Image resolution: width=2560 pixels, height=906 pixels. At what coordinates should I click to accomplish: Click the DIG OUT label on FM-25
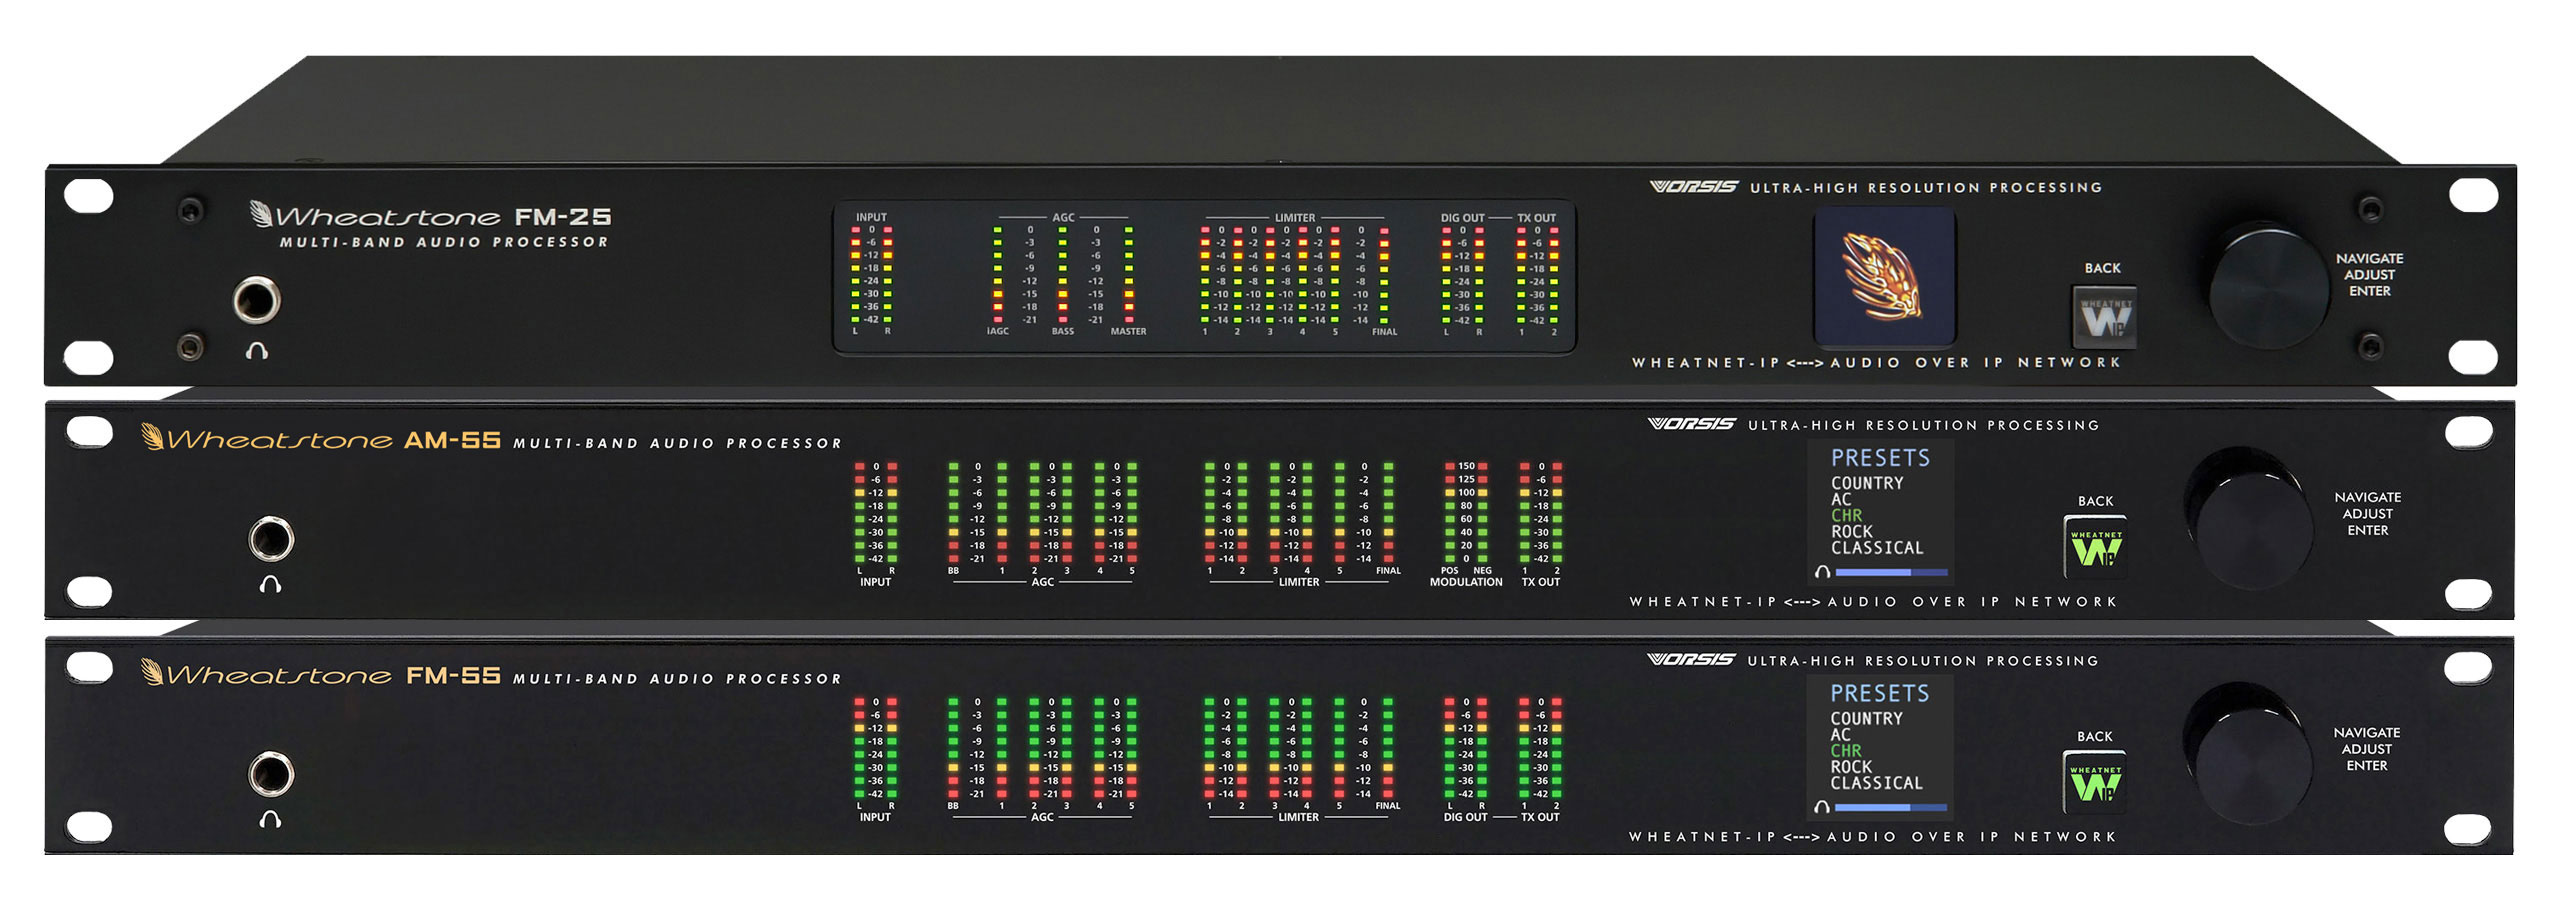click(1462, 217)
